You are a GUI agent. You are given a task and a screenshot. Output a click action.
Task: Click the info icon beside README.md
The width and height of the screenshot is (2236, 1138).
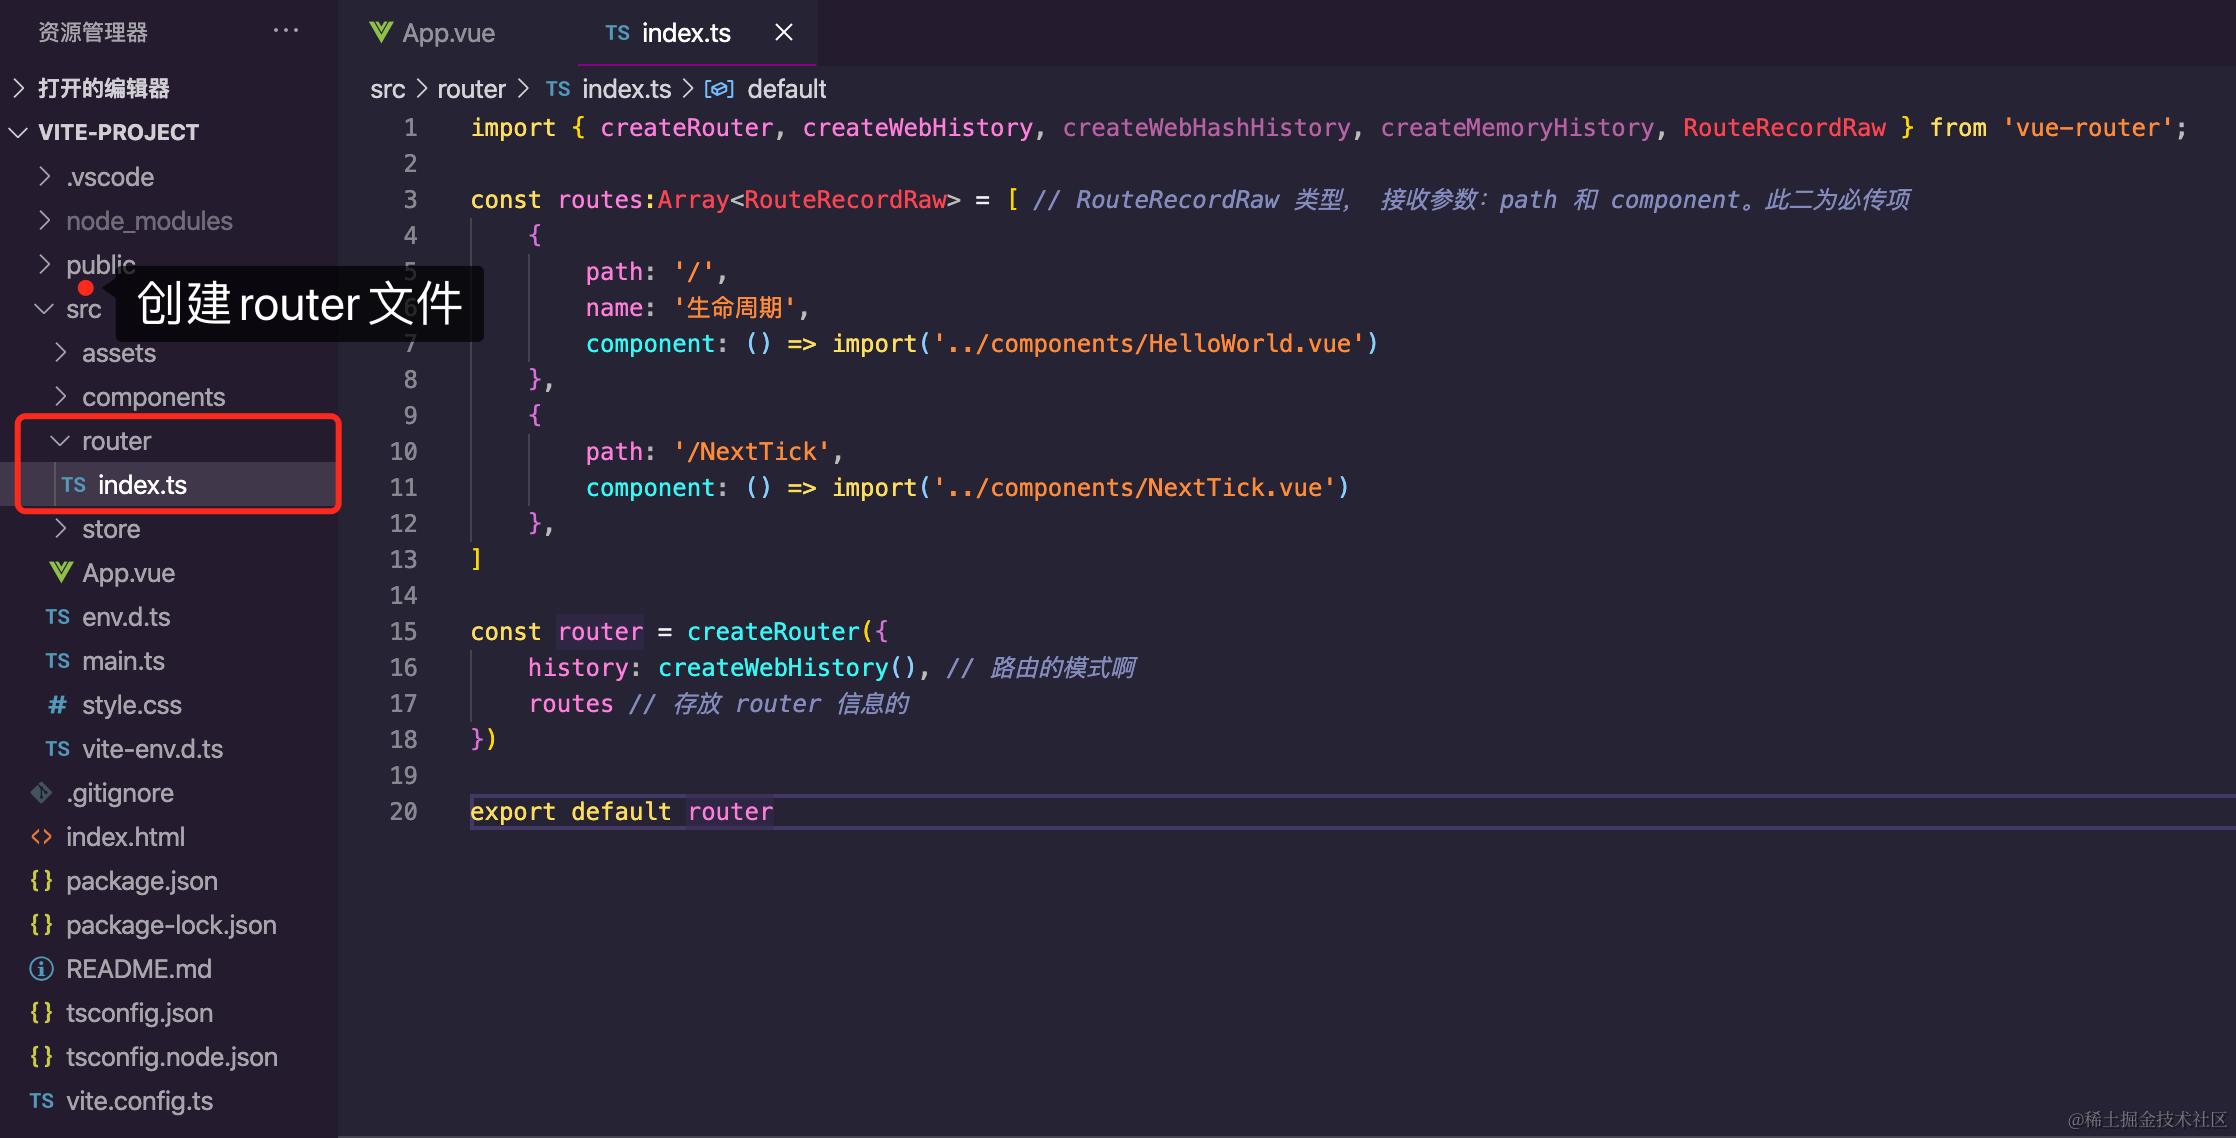click(41, 969)
